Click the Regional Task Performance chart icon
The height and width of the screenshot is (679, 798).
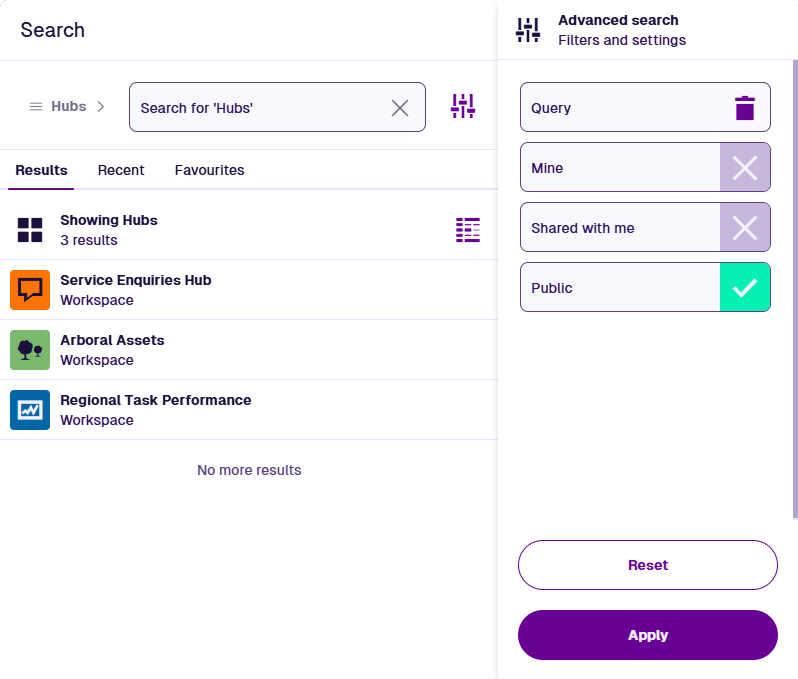click(30, 410)
